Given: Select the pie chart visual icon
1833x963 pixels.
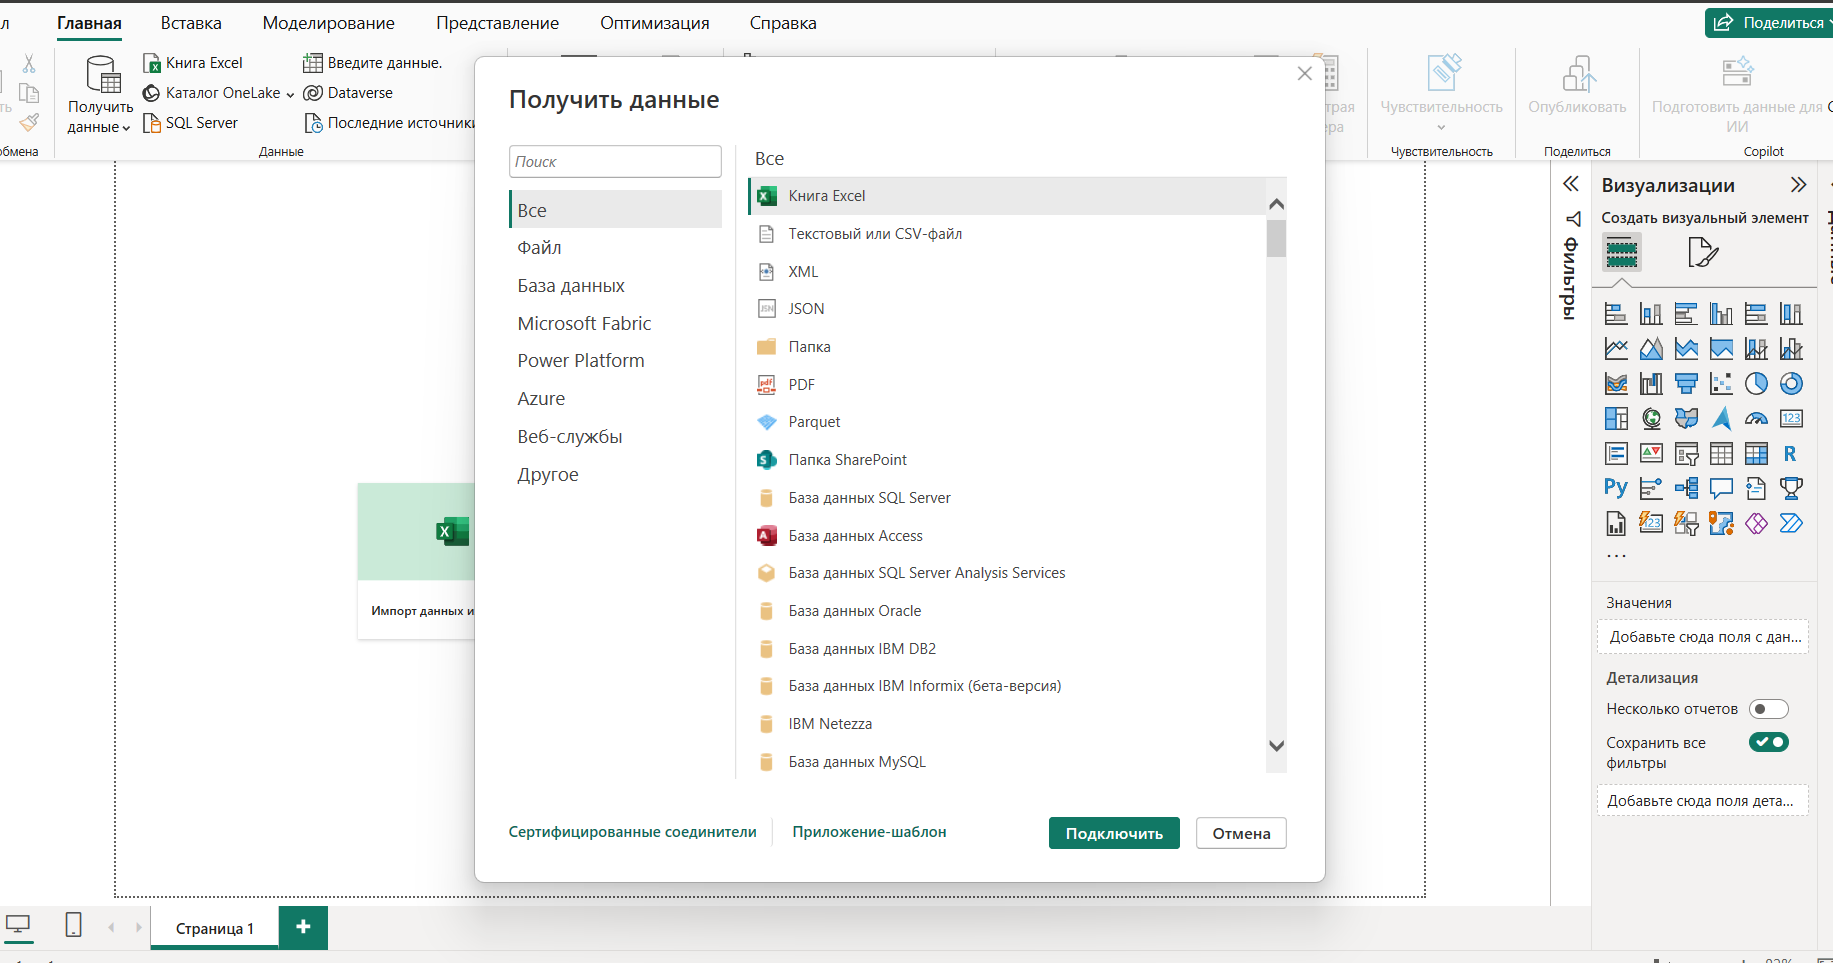Looking at the screenshot, I should click(x=1756, y=384).
